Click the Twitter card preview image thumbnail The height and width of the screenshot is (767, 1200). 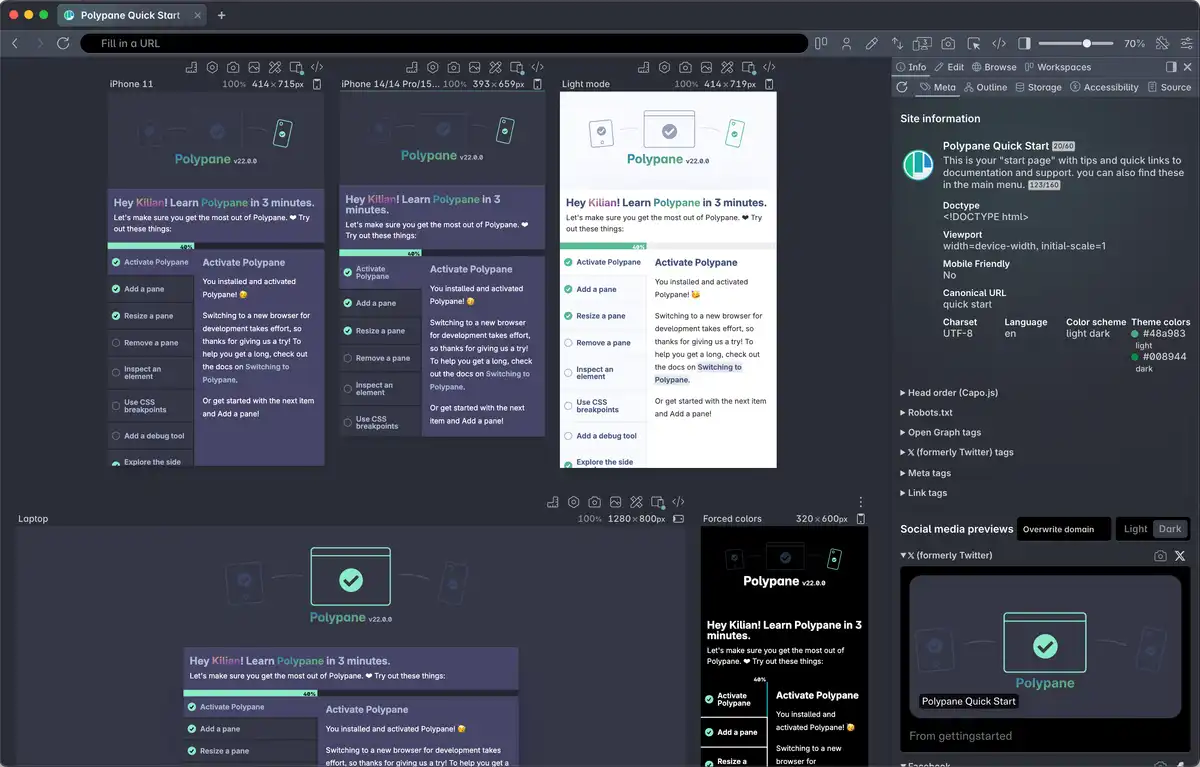point(1045,645)
